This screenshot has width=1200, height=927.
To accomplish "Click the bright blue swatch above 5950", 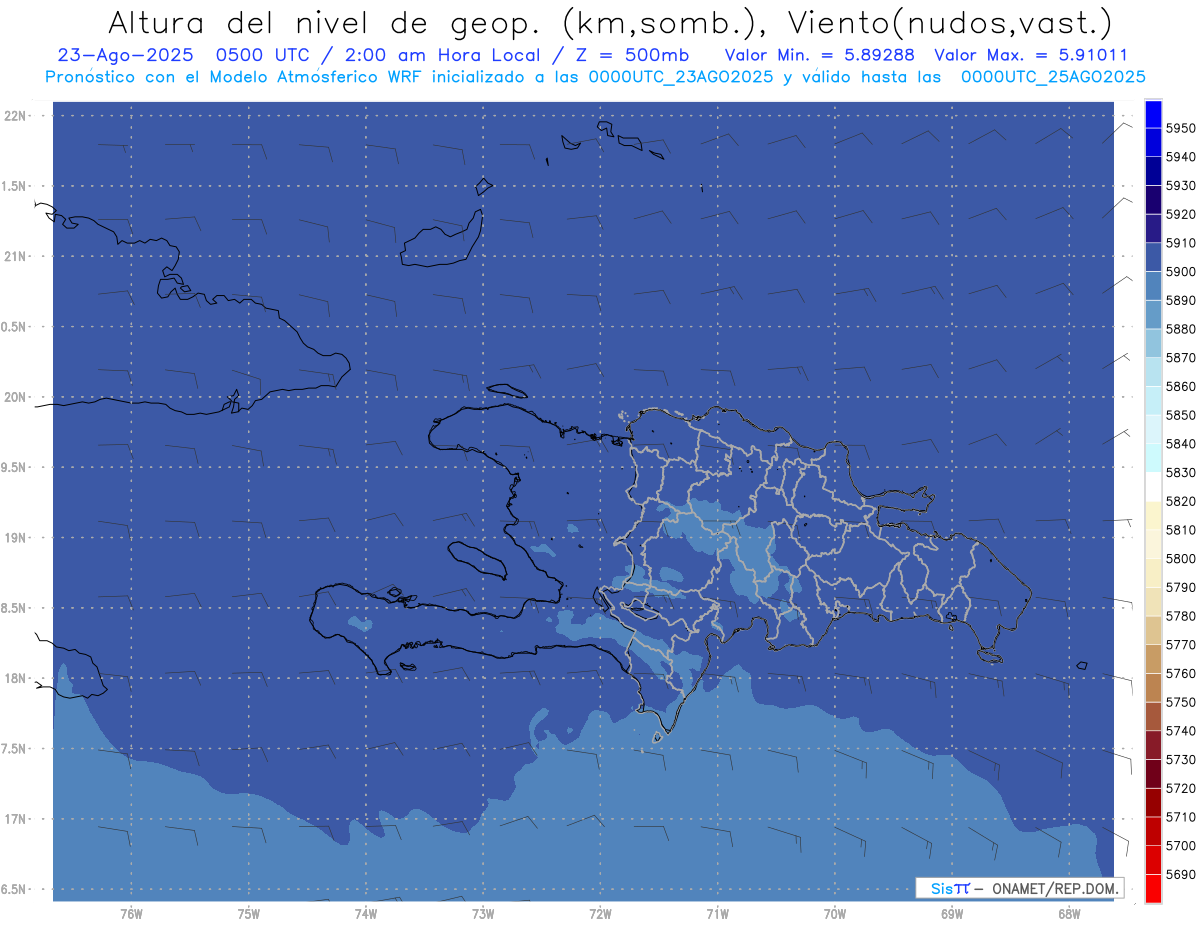I will pos(1153,114).
